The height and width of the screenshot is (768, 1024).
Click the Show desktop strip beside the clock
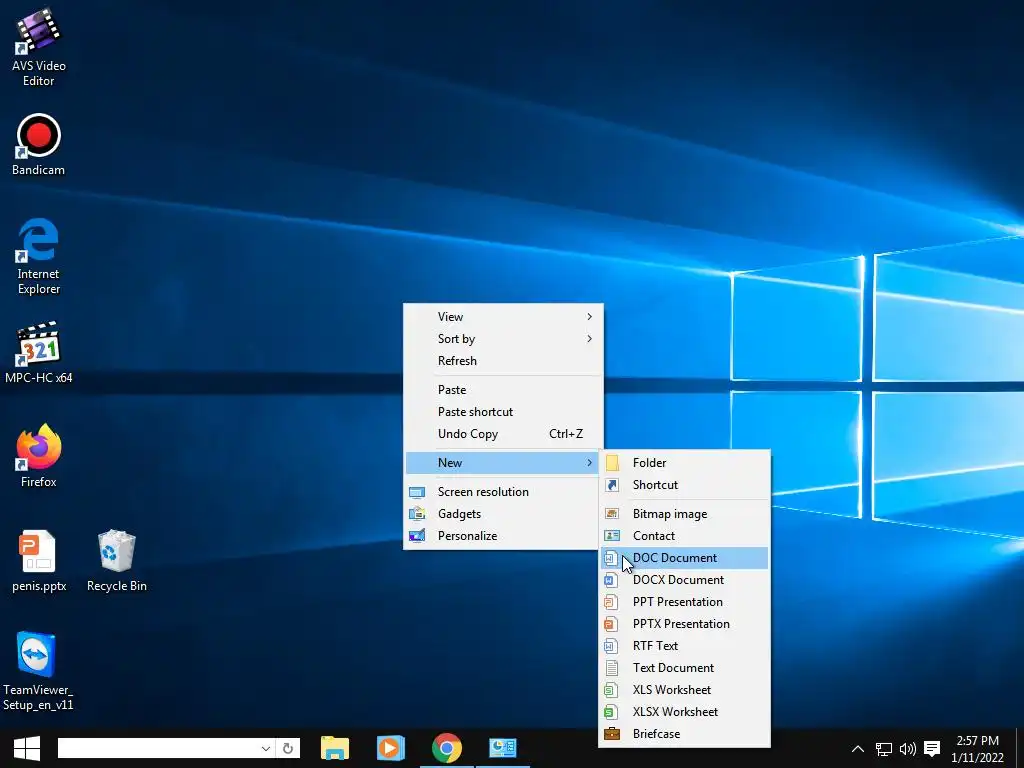(x=1020, y=748)
